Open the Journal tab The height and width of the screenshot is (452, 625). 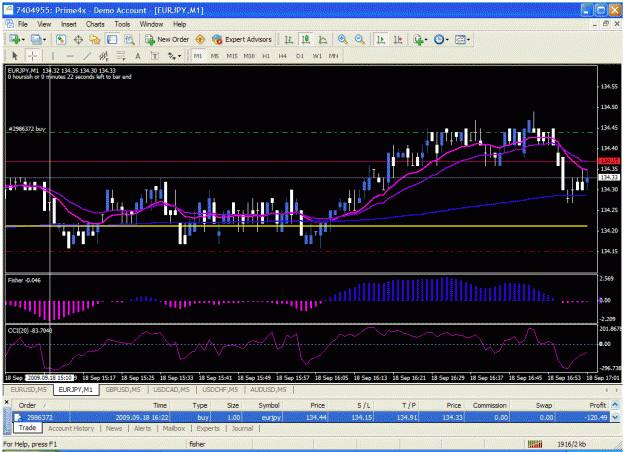pyautogui.click(x=242, y=428)
